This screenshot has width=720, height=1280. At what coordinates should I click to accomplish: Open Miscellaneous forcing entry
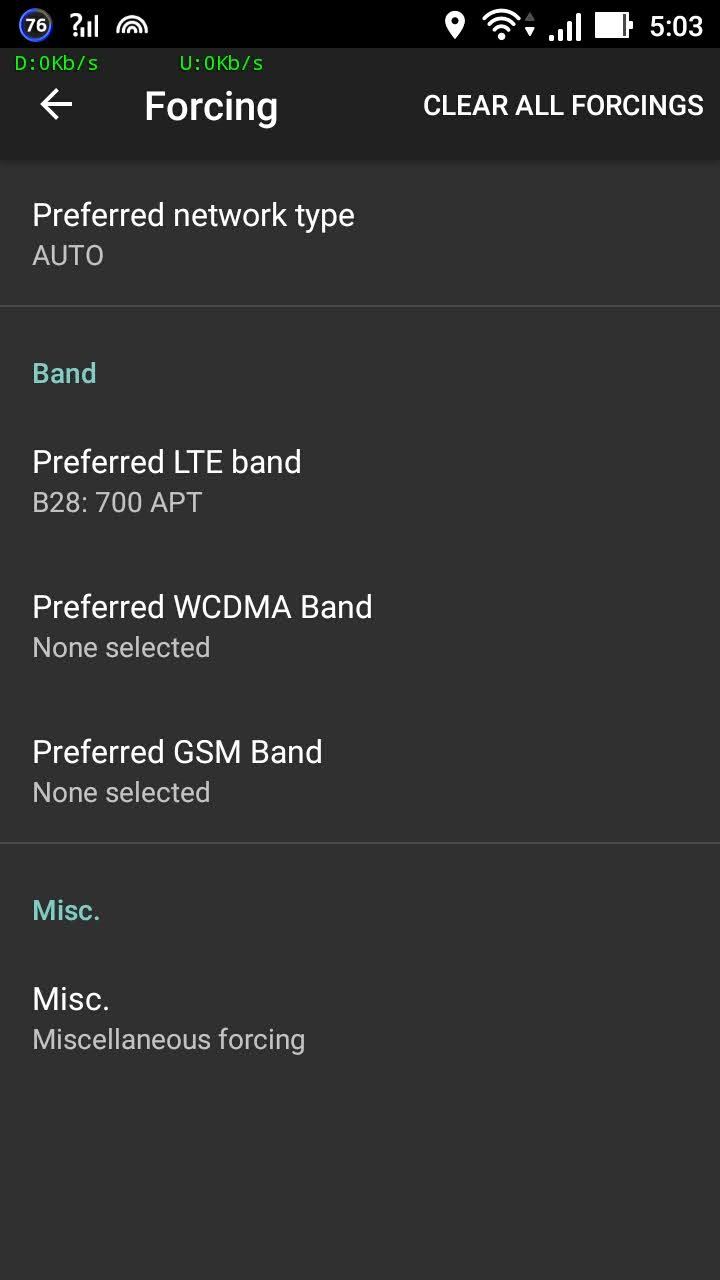coord(360,1018)
